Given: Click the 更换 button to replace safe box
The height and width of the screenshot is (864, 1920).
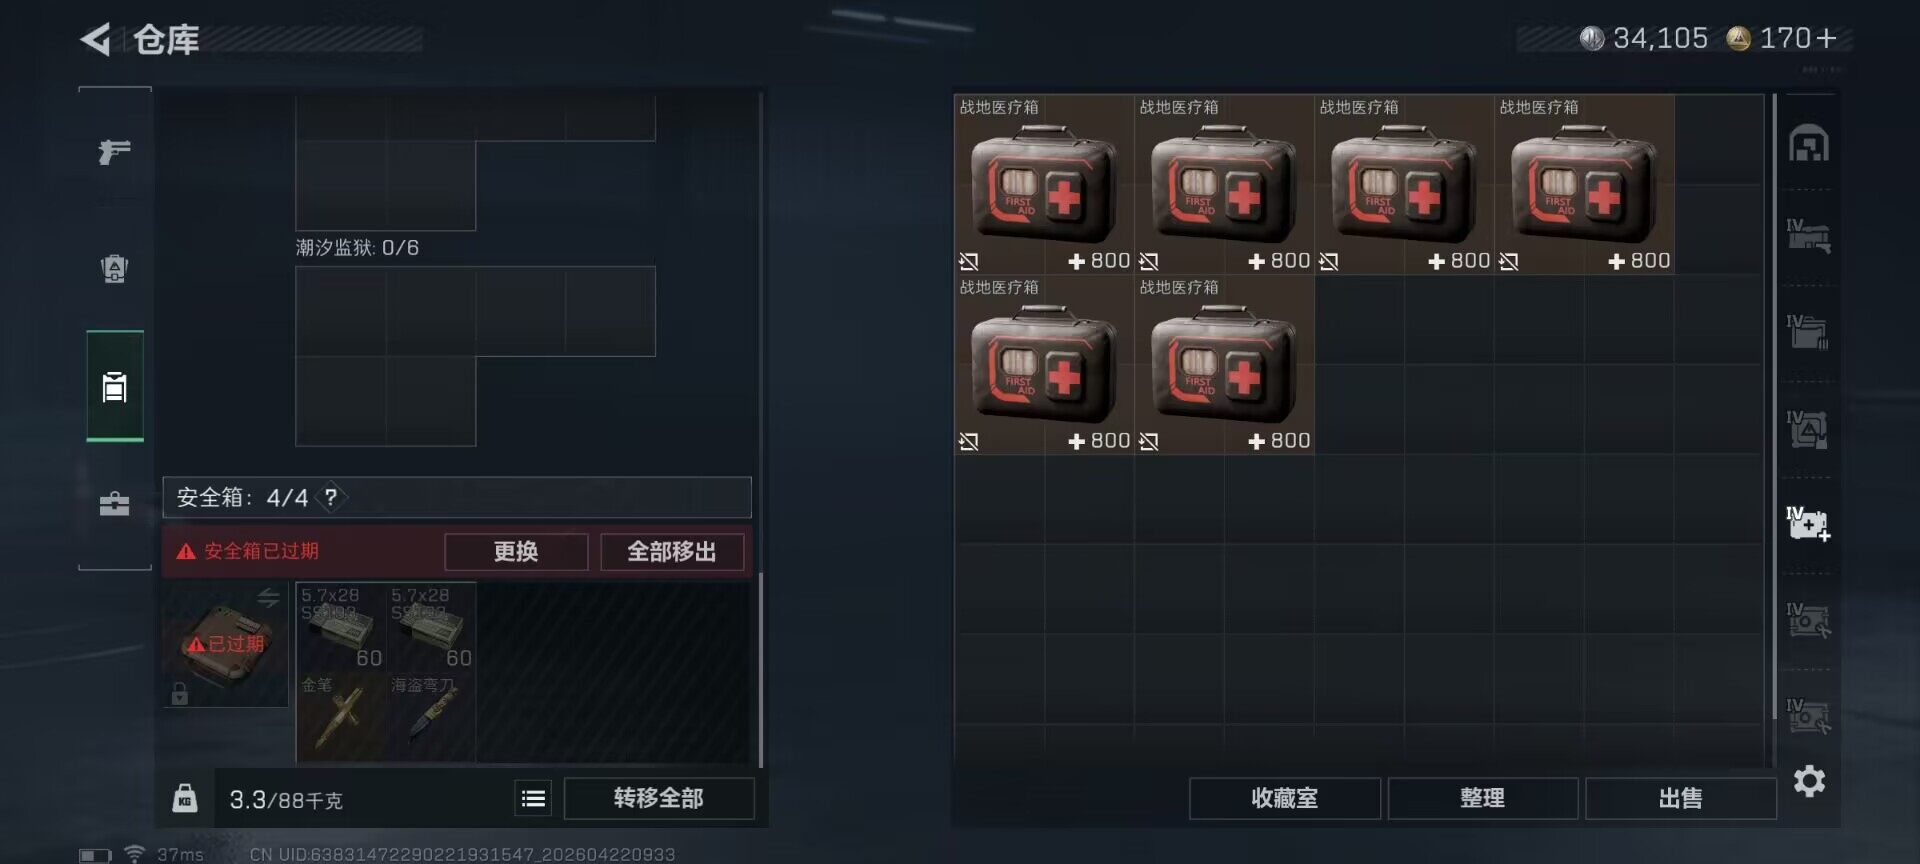Looking at the screenshot, I should pyautogui.click(x=516, y=552).
